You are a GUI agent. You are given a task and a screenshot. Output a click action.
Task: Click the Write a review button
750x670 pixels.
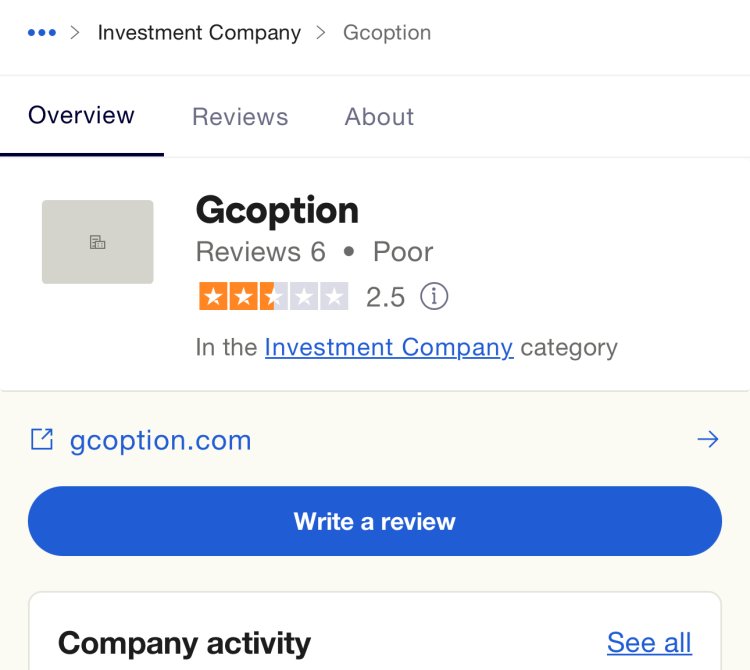375,521
